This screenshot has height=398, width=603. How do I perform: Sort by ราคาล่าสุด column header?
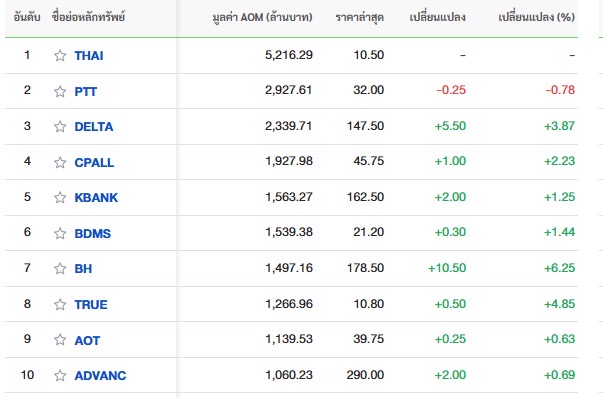(360, 17)
